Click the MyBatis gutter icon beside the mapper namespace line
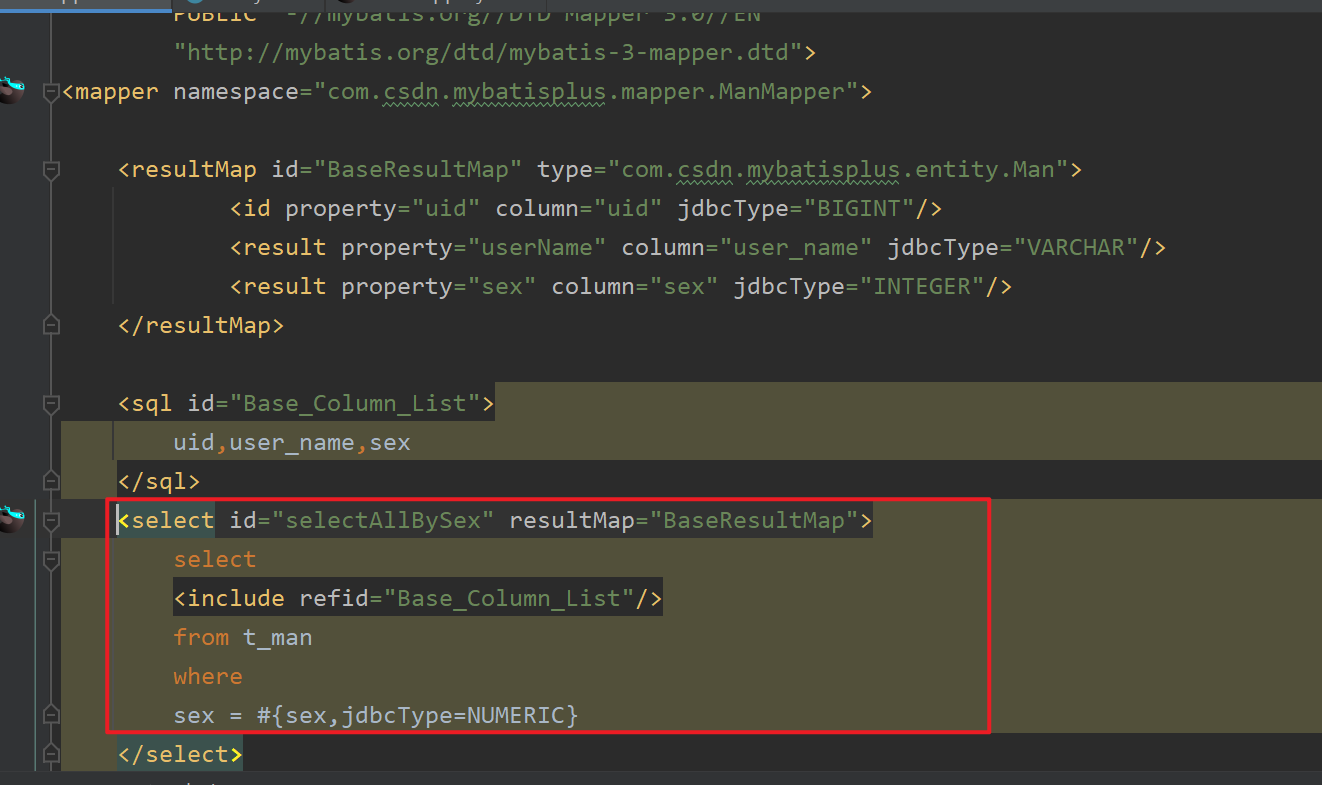This screenshot has width=1322, height=785. click(x=11, y=90)
